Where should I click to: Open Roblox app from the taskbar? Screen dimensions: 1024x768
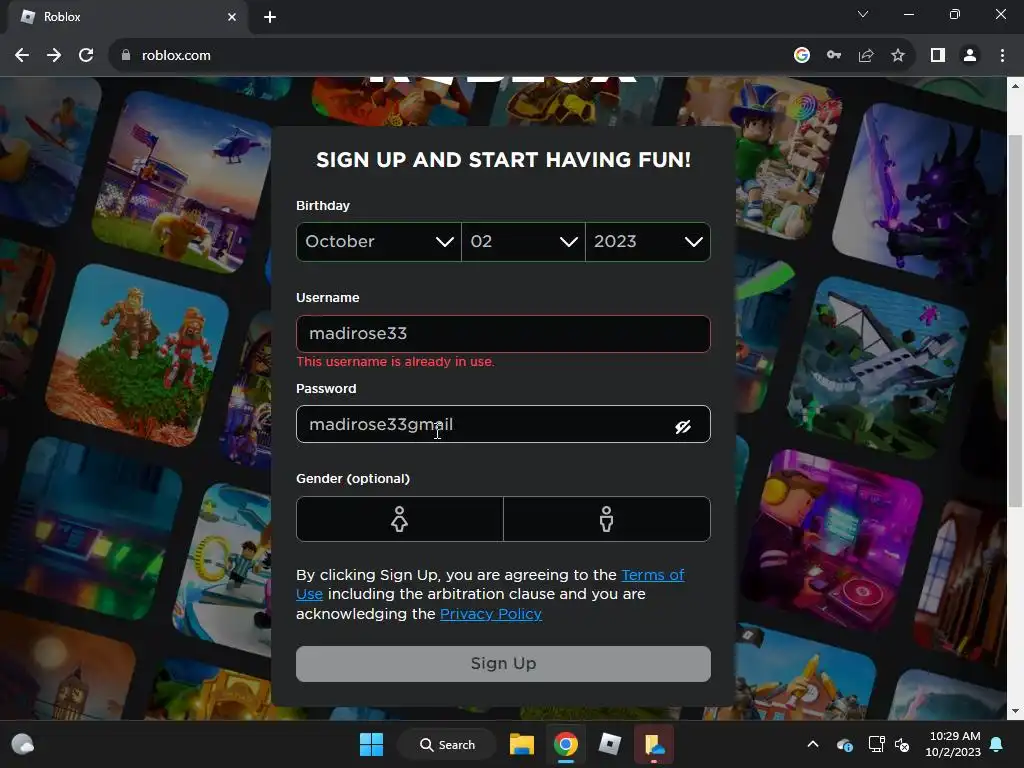pyautogui.click(x=609, y=744)
